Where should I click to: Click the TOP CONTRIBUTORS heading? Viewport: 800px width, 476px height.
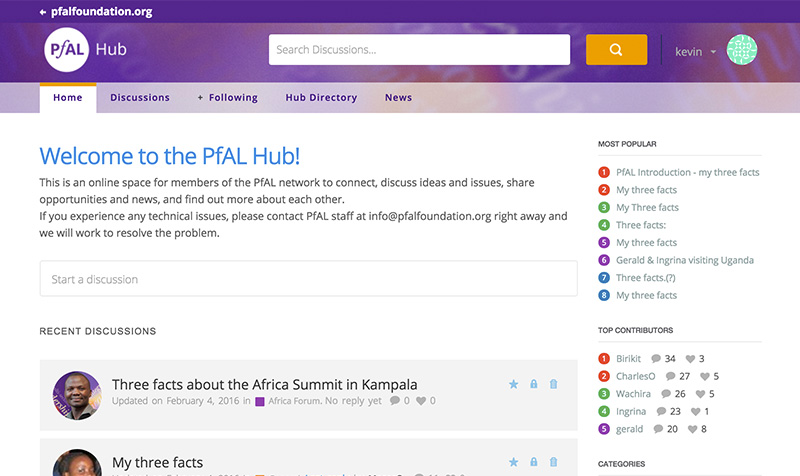coord(635,330)
